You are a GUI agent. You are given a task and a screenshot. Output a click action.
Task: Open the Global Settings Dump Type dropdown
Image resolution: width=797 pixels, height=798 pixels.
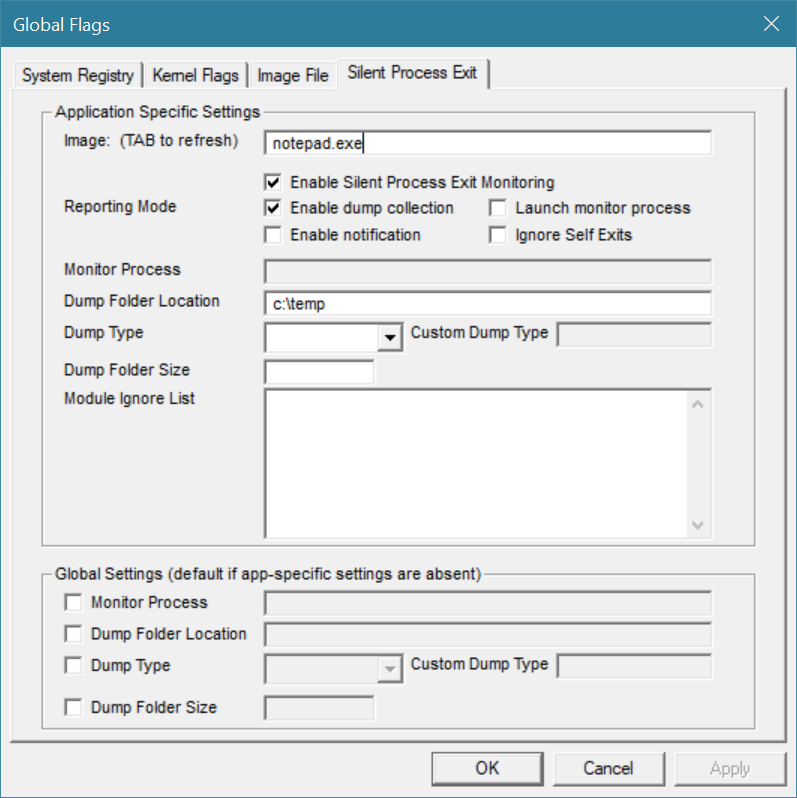pos(390,670)
